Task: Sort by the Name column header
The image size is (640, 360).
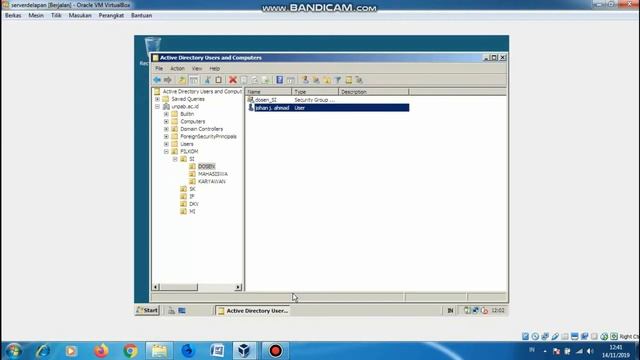Action: tap(269, 92)
